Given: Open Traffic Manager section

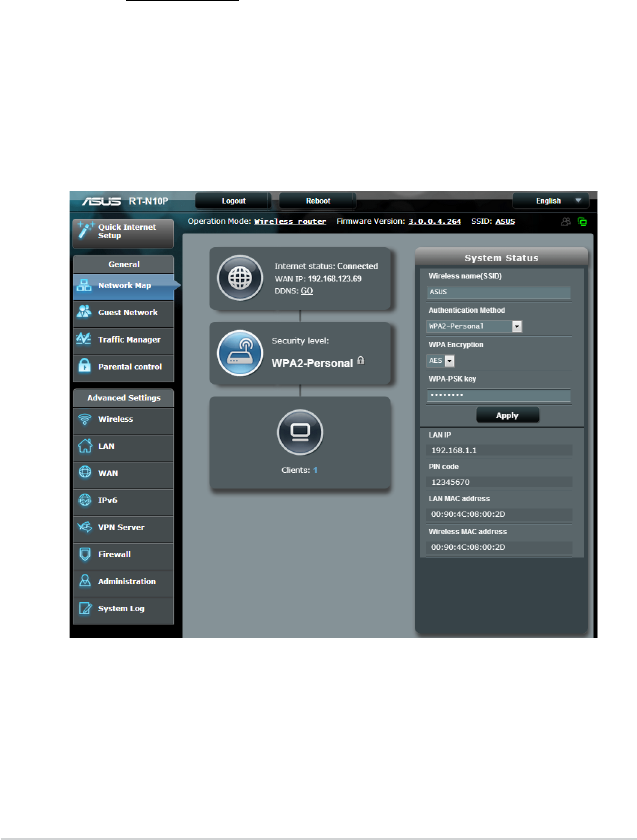Looking at the screenshot, I should [x=123, y=340].
